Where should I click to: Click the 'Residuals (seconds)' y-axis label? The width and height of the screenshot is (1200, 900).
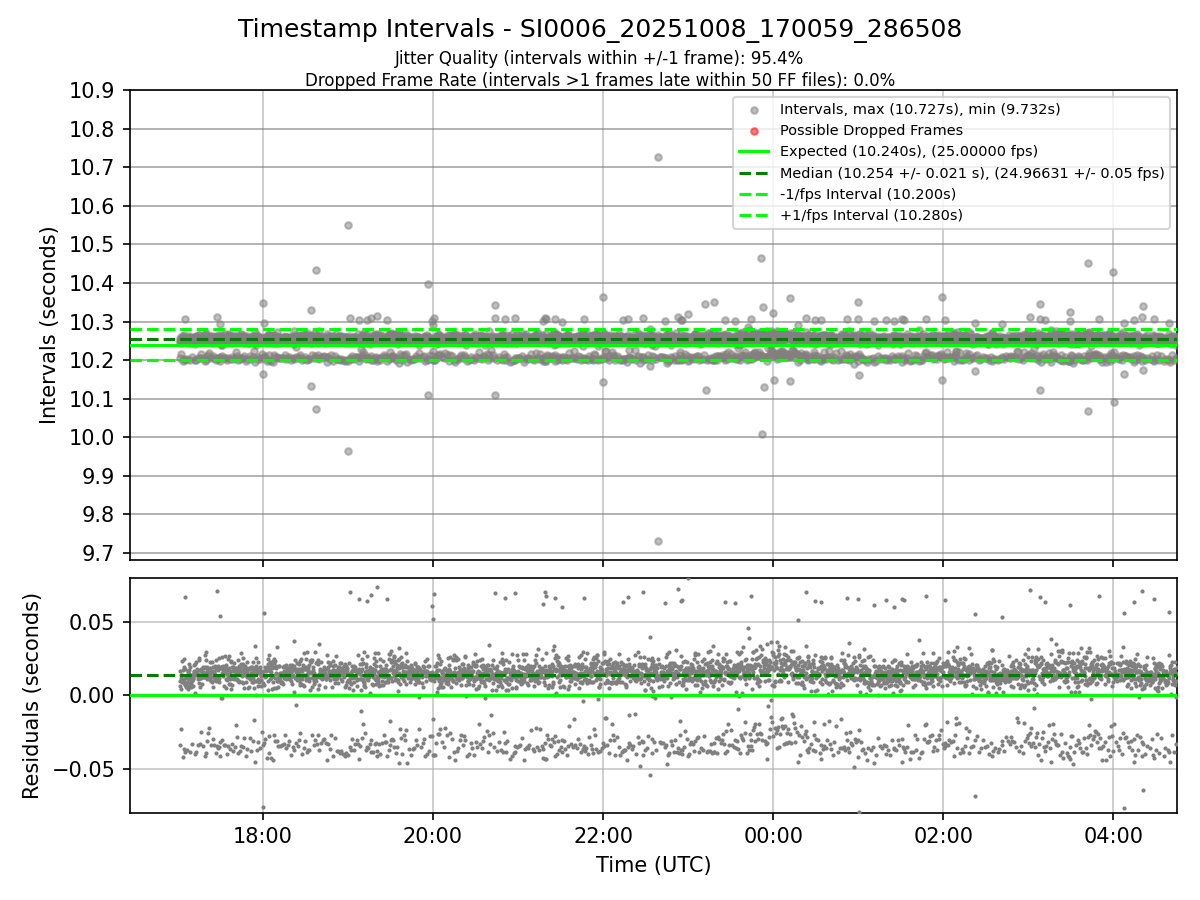tap(31, 696)
